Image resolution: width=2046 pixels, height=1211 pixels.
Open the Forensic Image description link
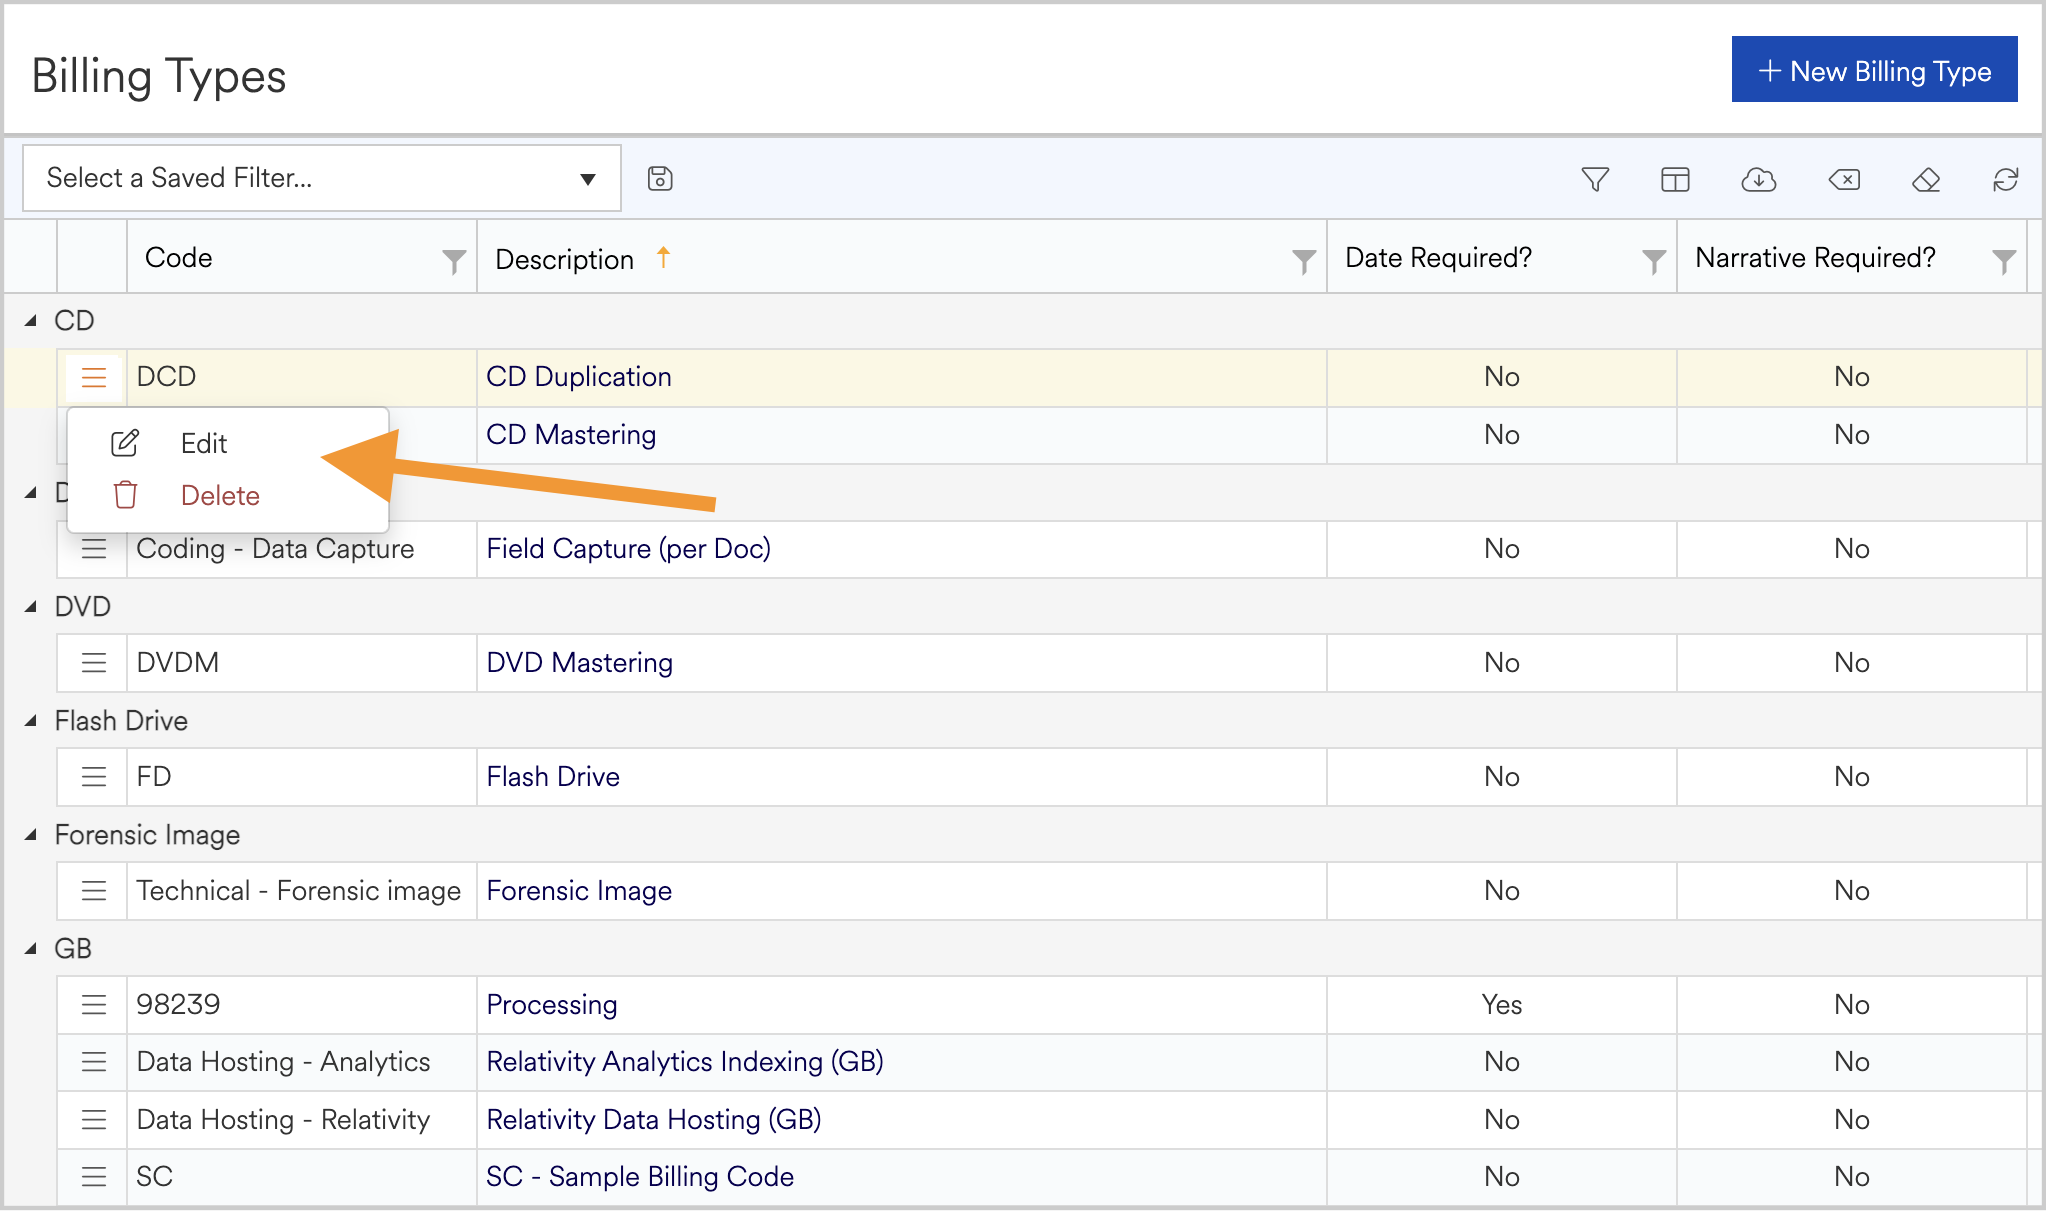pos(579,891)
